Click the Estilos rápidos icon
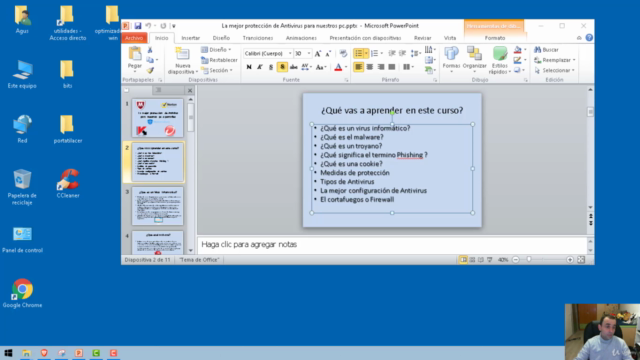Viewport: 640px width, 360px height. point(500,54)
